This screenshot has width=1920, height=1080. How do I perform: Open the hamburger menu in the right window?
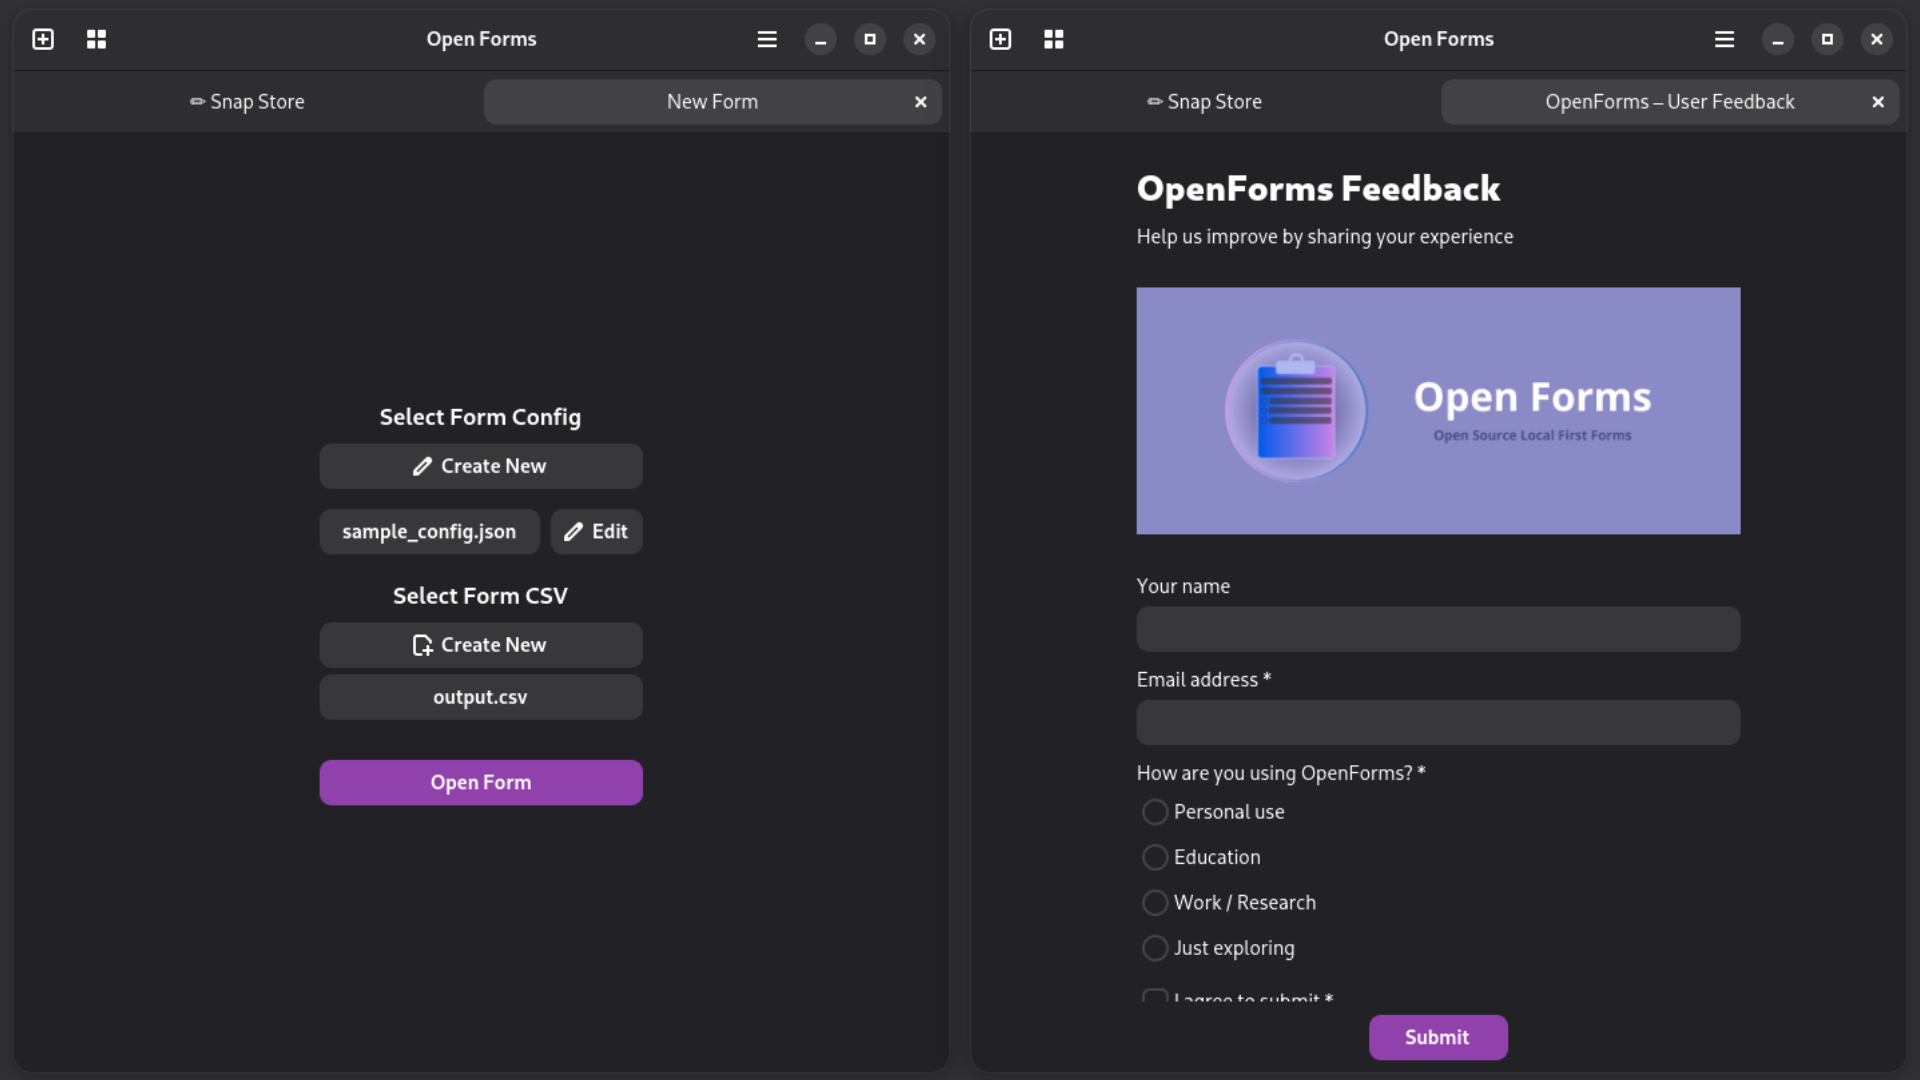[x=1724, y=39]
